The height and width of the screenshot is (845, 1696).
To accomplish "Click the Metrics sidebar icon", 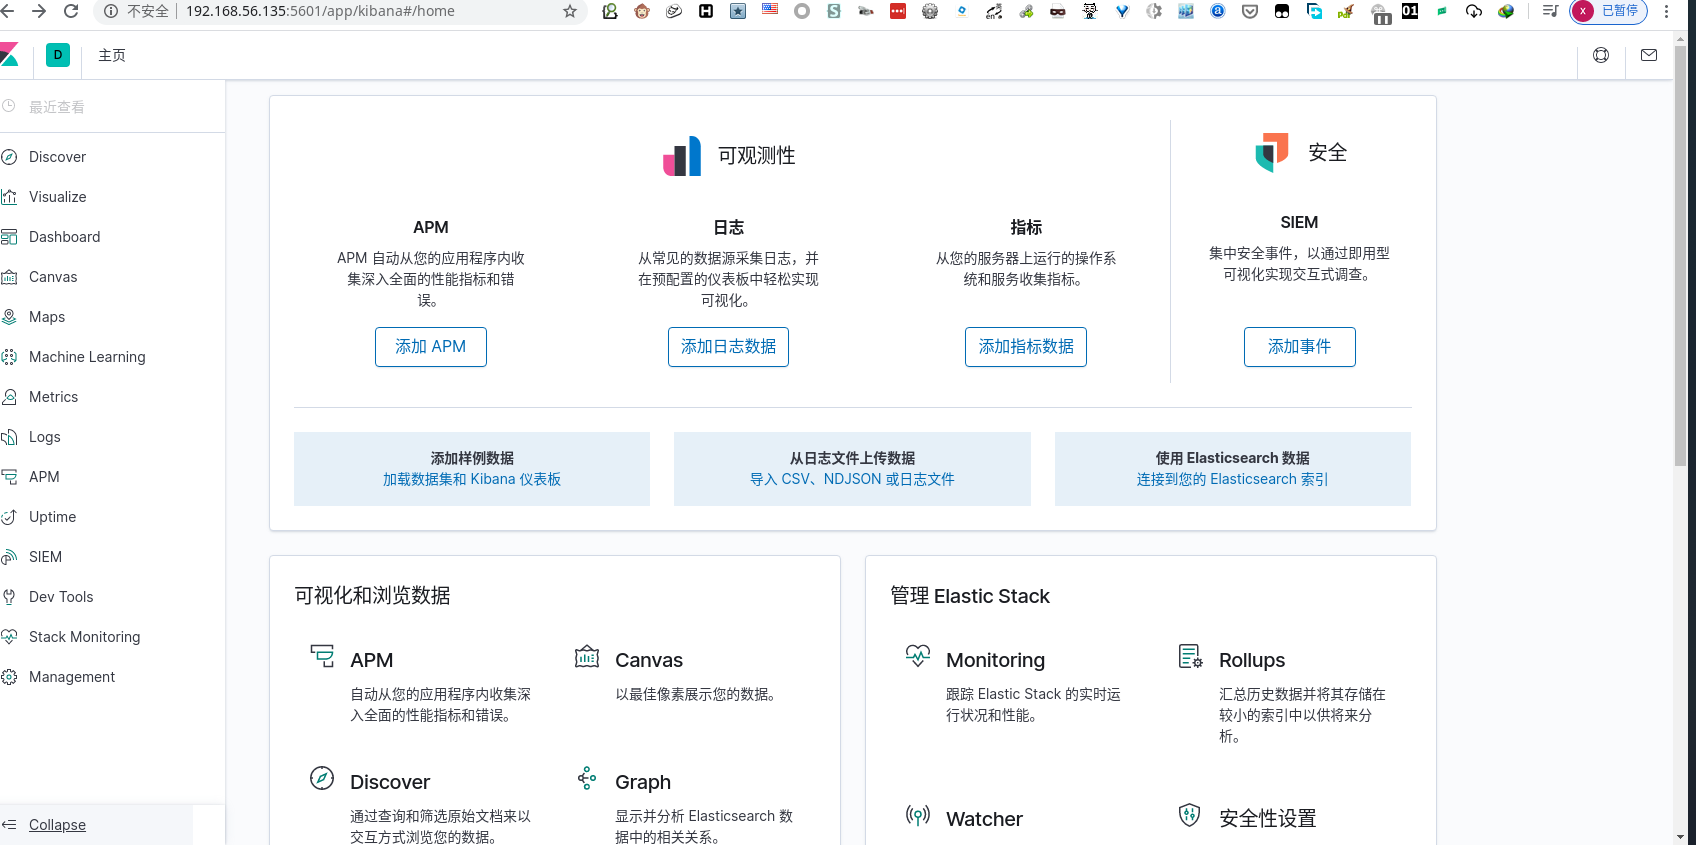I will 9,397.
